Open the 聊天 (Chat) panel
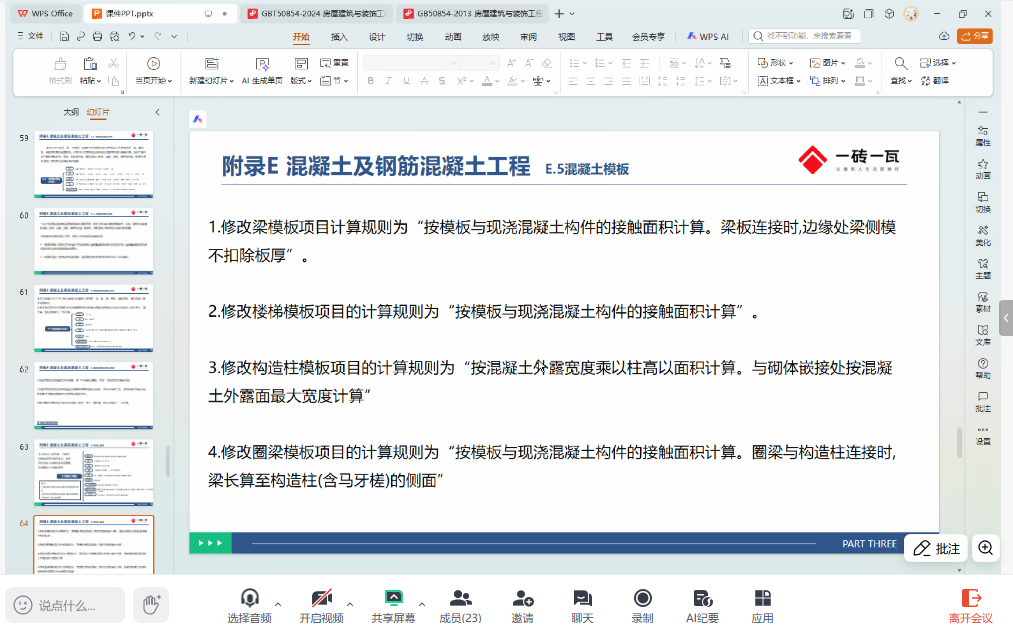Screen dimensions: 1013x633 [582, 604]
